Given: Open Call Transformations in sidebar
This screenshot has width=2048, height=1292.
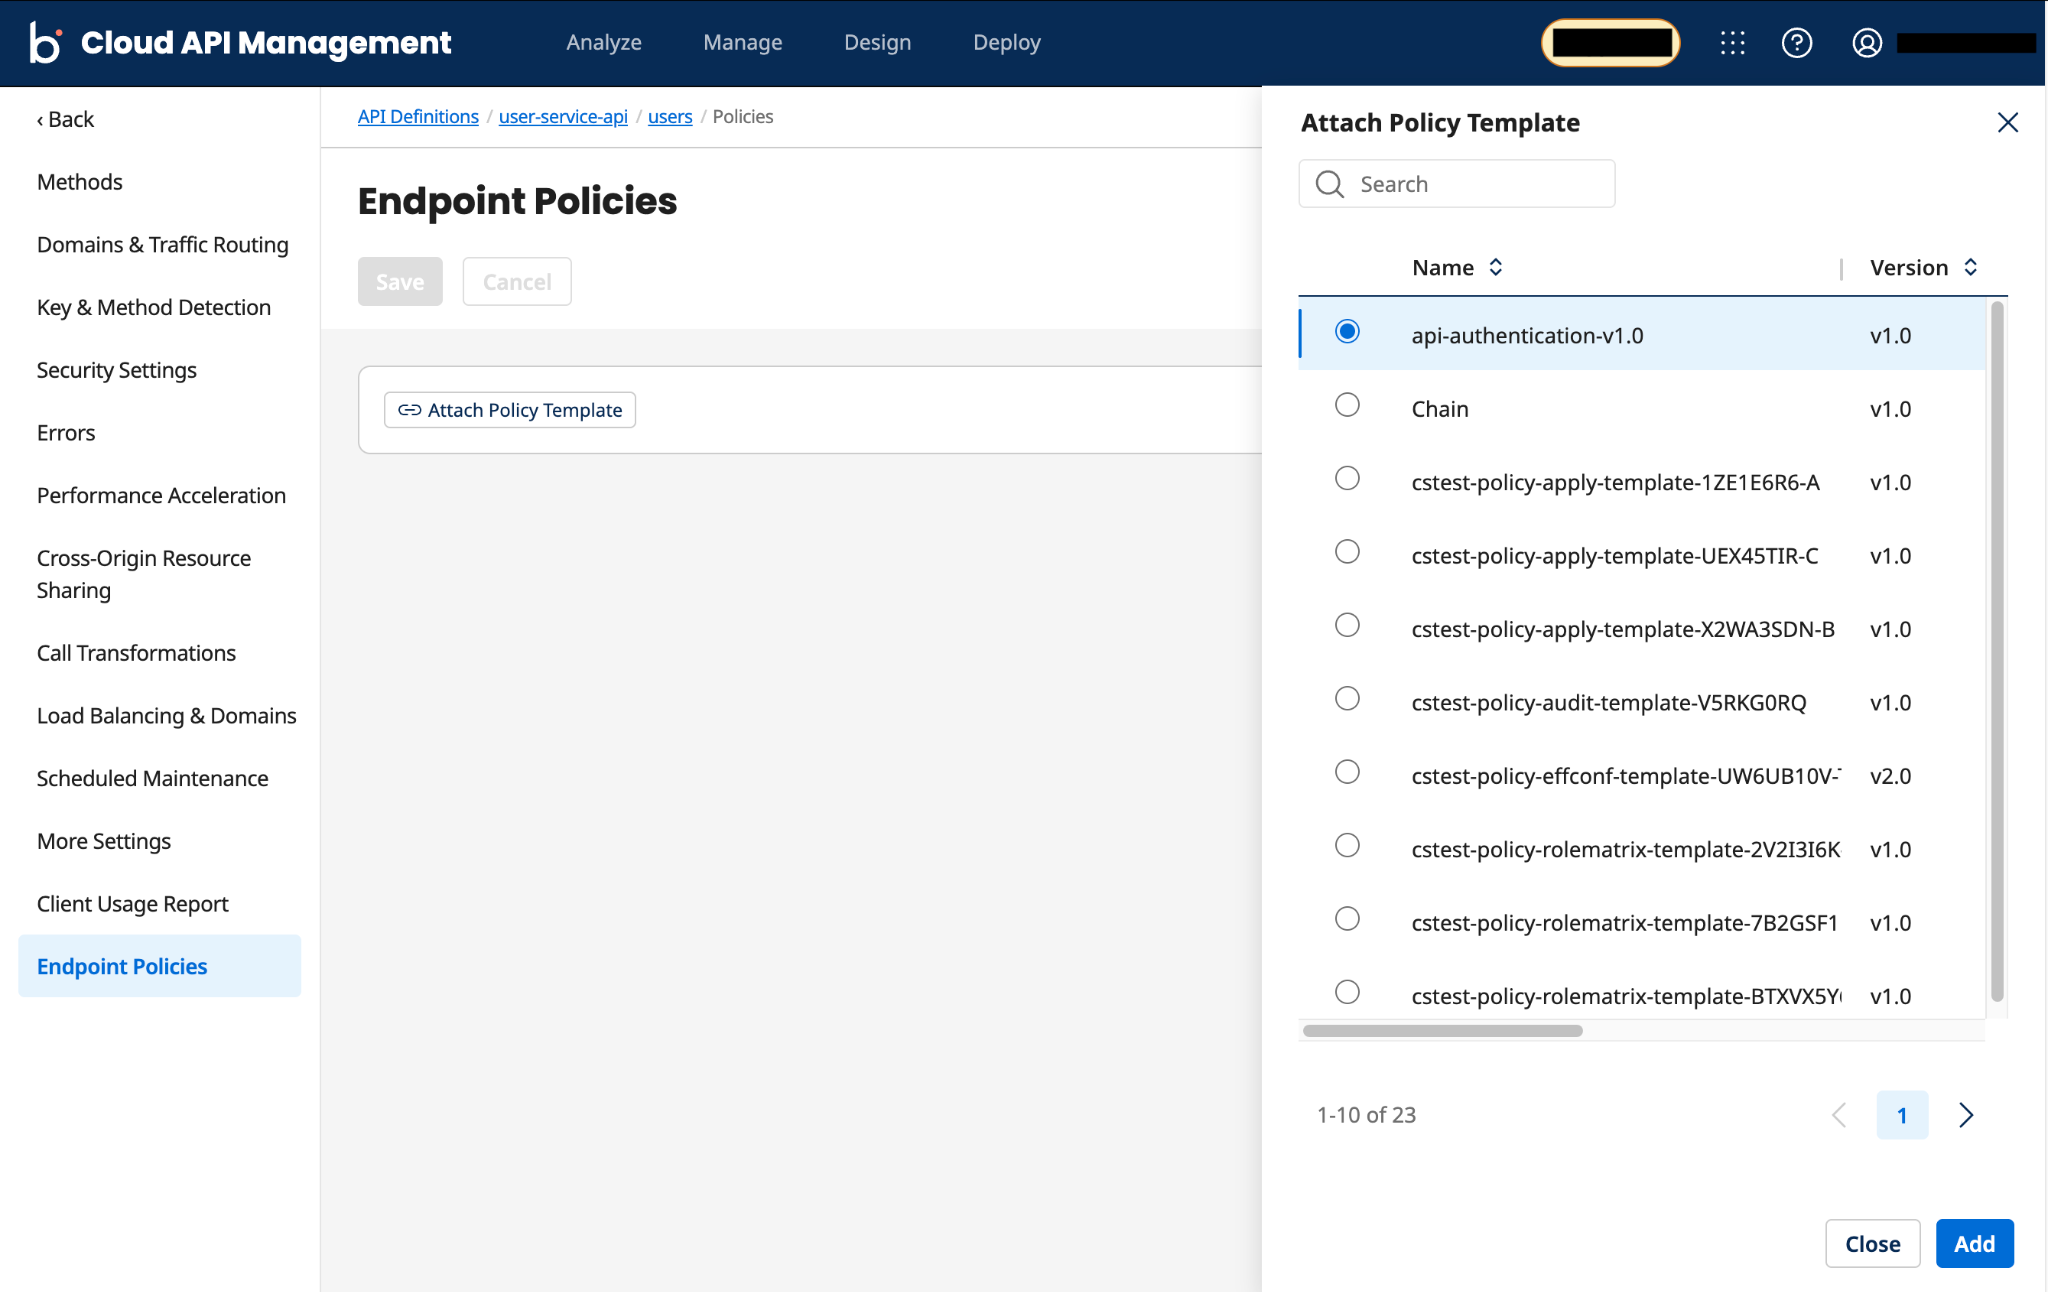Looking at the screenshot, I should click(x=136, y=653).
